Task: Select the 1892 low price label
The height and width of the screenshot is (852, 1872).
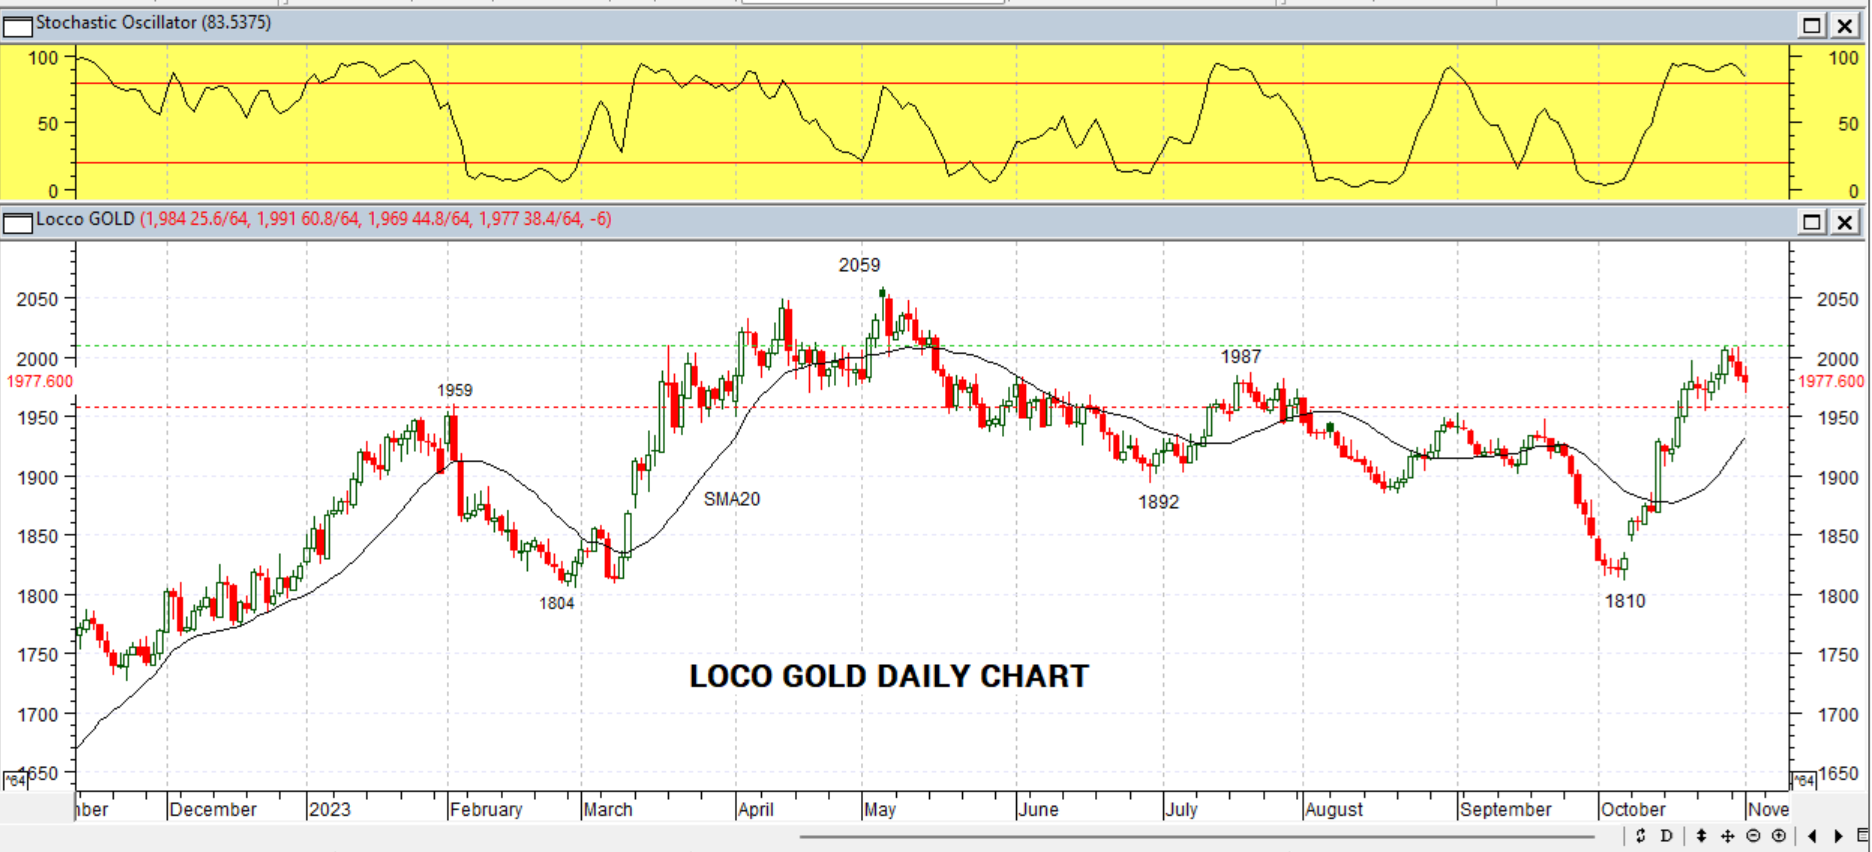Action: coord(1158,502)
